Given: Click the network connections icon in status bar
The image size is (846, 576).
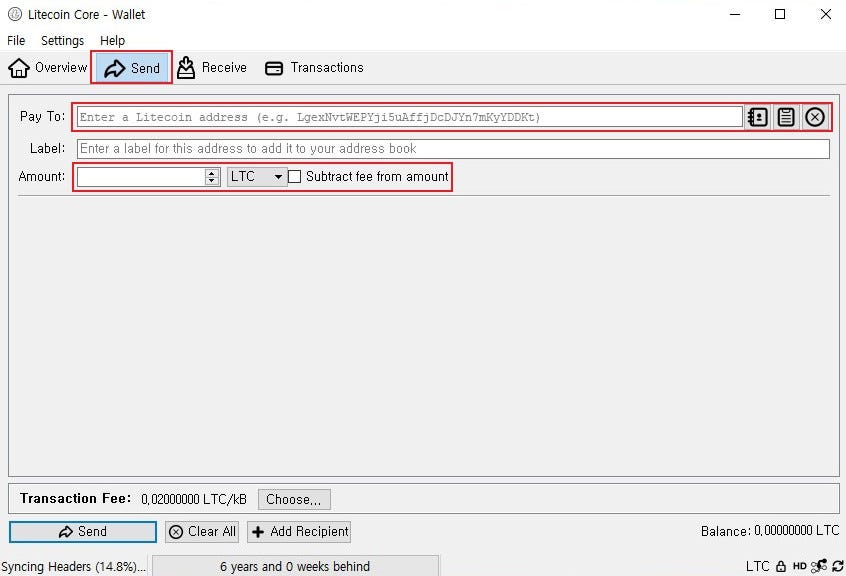Looking at the screenshot, I should tap(818, 566).
